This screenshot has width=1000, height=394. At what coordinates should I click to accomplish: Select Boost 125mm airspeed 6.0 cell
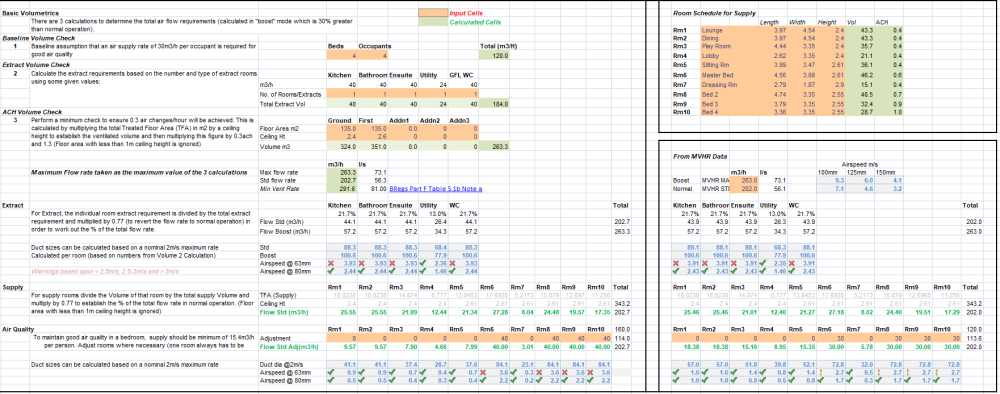[x=861, y=180]
